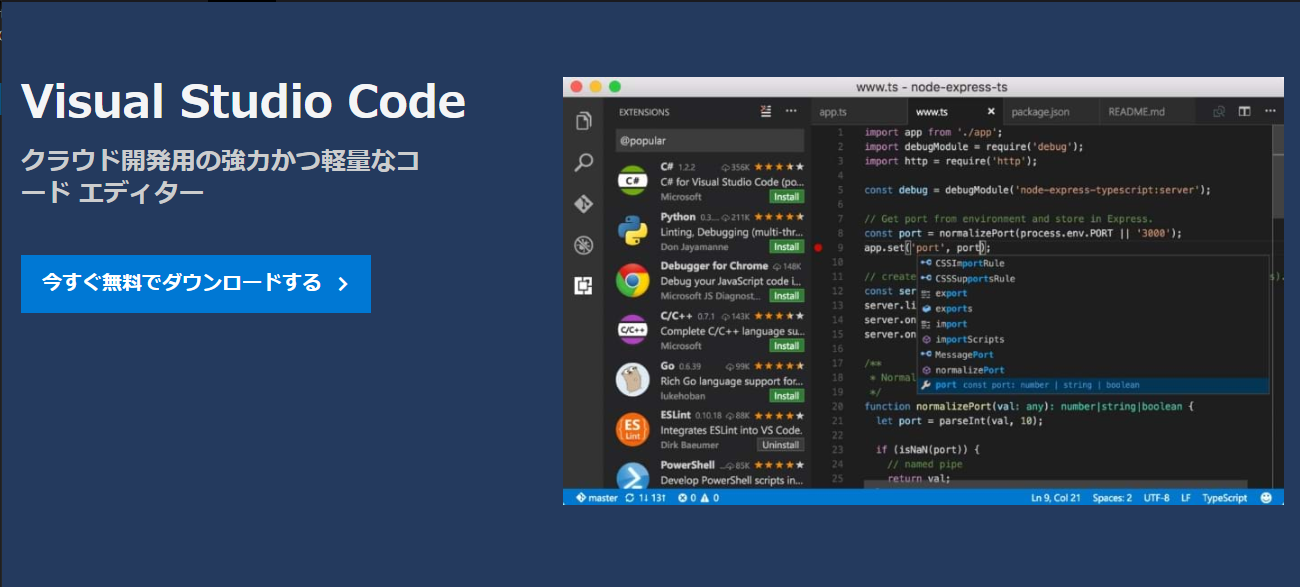
Task: Click the Go gopher extension logo
Action: (x=632, y=379)
